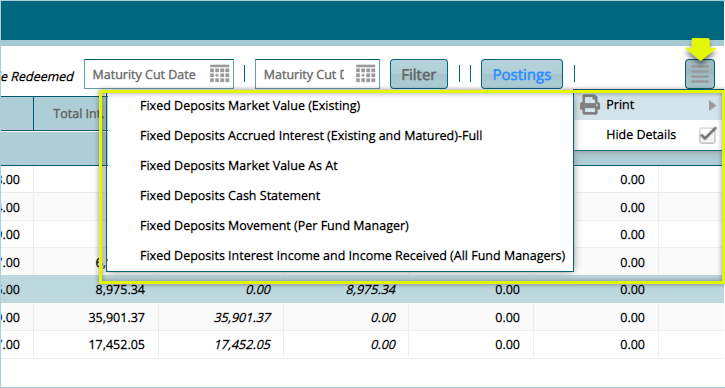Select Fixed Deposits Market Value As At

coord(239,166)
